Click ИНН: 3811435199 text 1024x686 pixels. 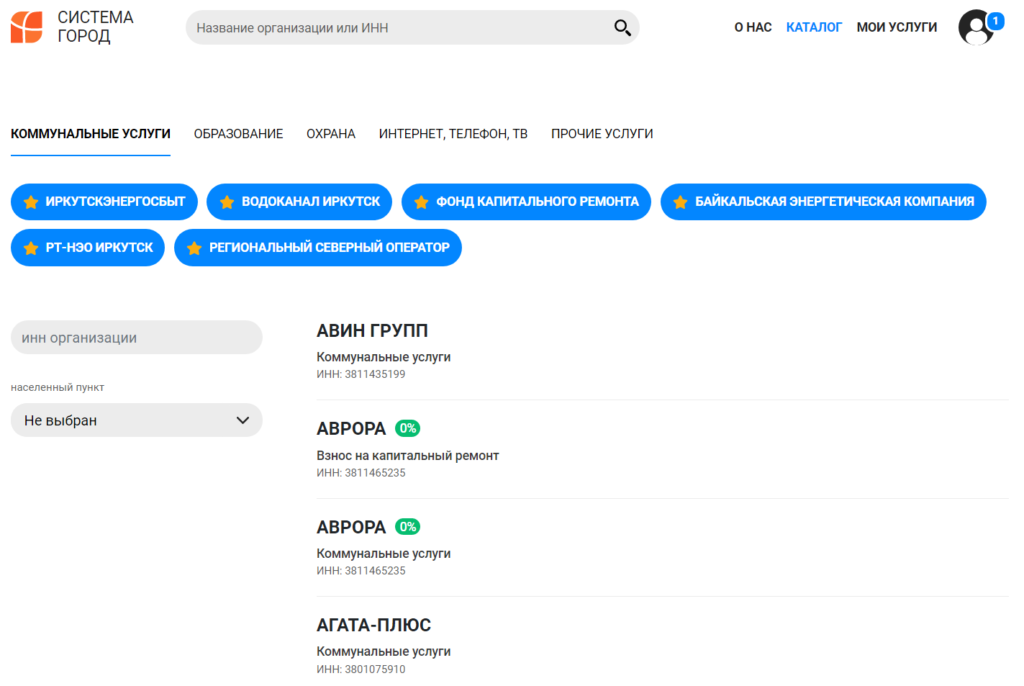pyautogui.click(x=361, y=374)
